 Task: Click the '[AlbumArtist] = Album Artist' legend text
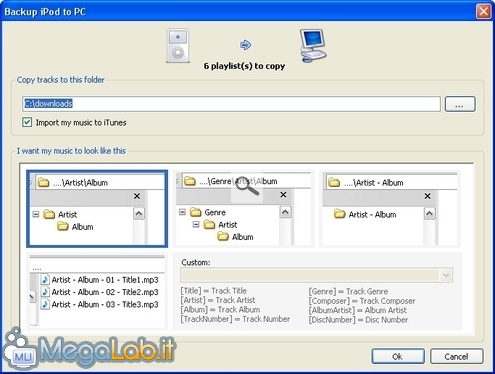(357, 310)
